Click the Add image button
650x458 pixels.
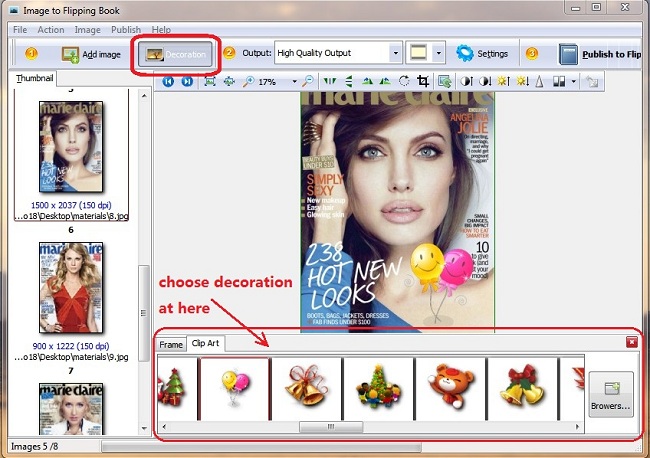(91, 54)
